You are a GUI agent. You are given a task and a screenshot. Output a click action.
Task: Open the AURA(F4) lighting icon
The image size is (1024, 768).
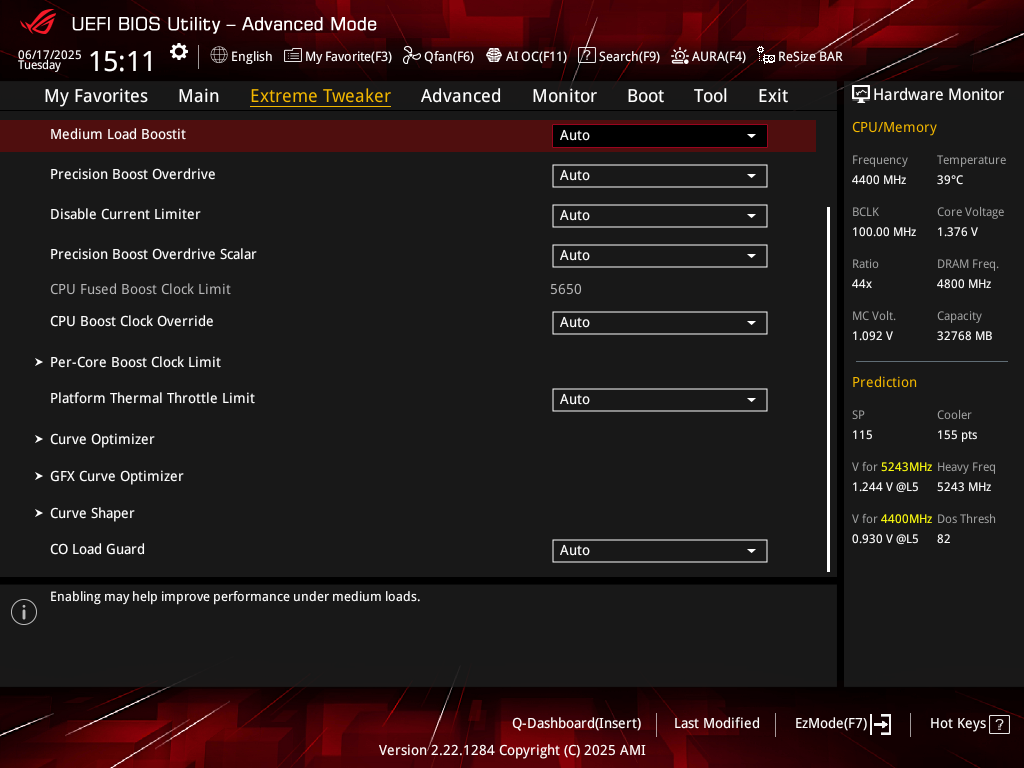tap(680, 56)
